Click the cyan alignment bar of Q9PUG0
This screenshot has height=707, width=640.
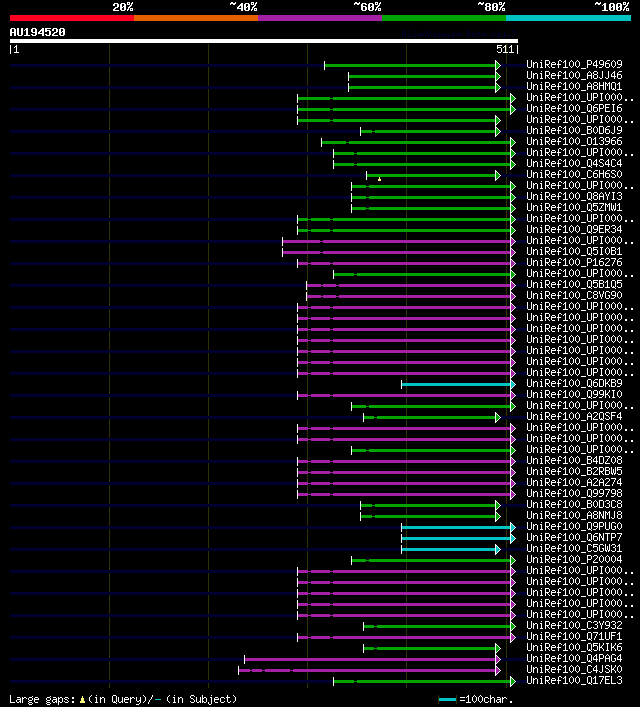(456, 528)
